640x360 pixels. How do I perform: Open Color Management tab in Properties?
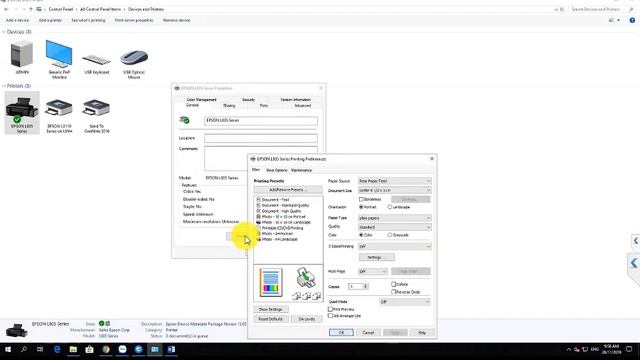tap(202, 100)
